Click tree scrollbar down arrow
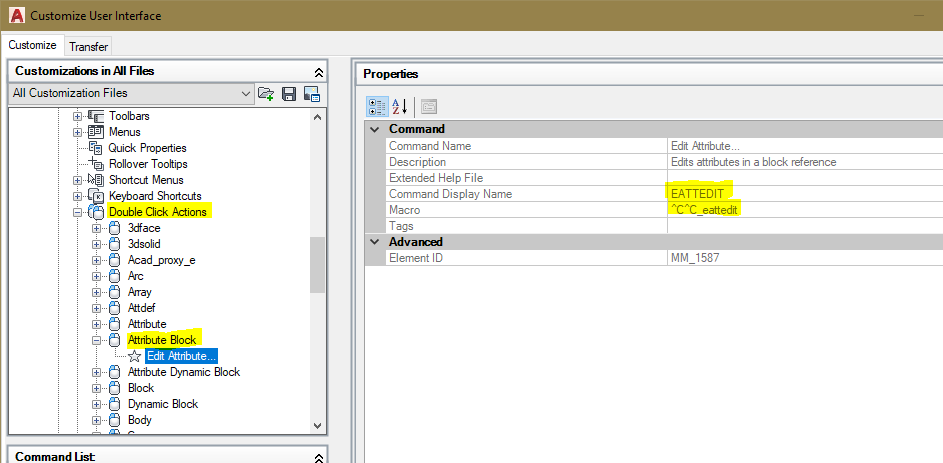Viewport: 943px width, 463px height. pos(318,425)
